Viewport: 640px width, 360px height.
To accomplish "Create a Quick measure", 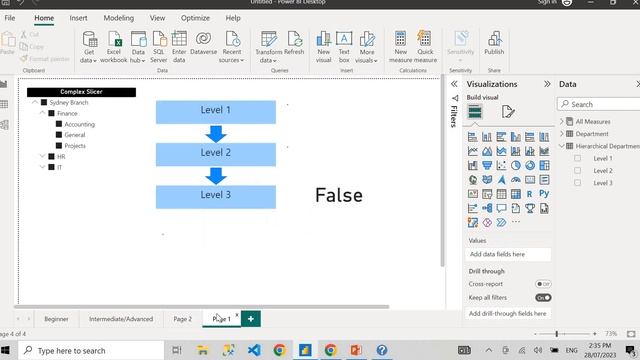I will tap(425, 47).
